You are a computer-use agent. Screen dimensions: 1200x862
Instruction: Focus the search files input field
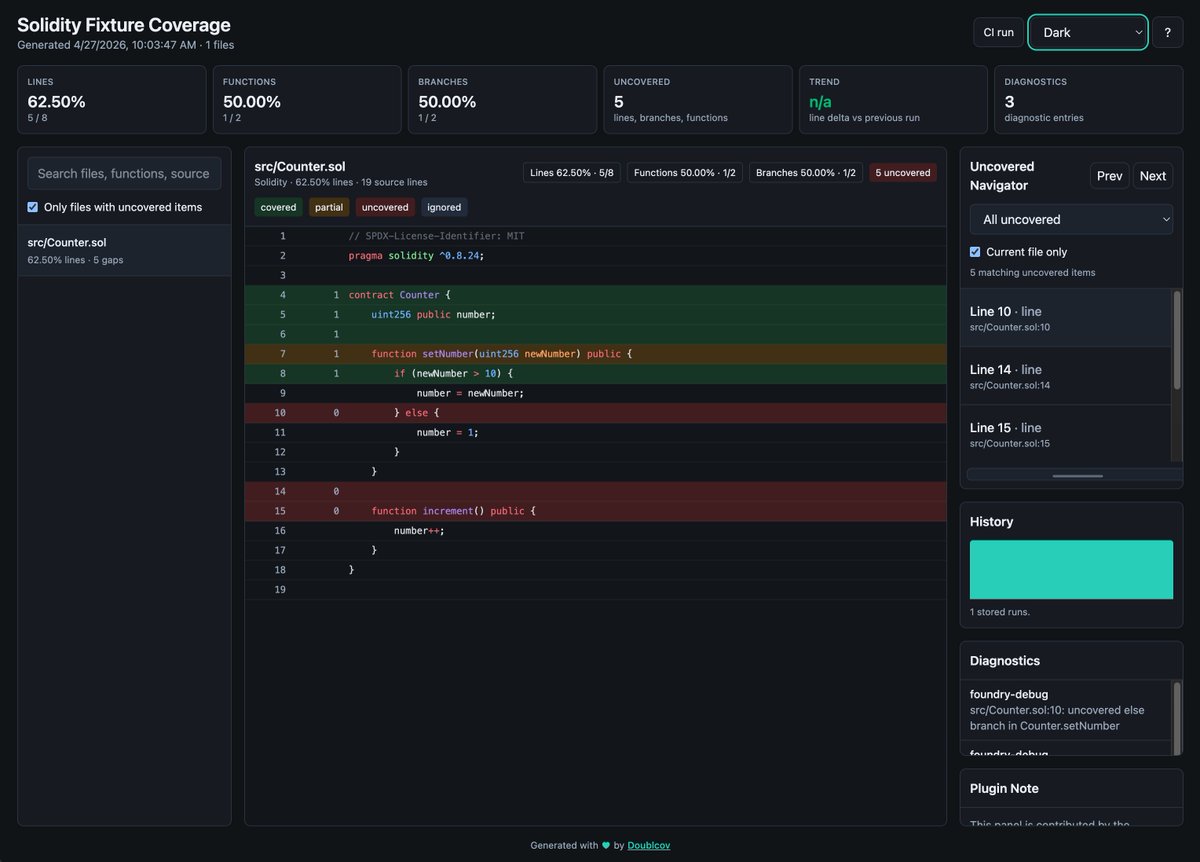(124, 173)
